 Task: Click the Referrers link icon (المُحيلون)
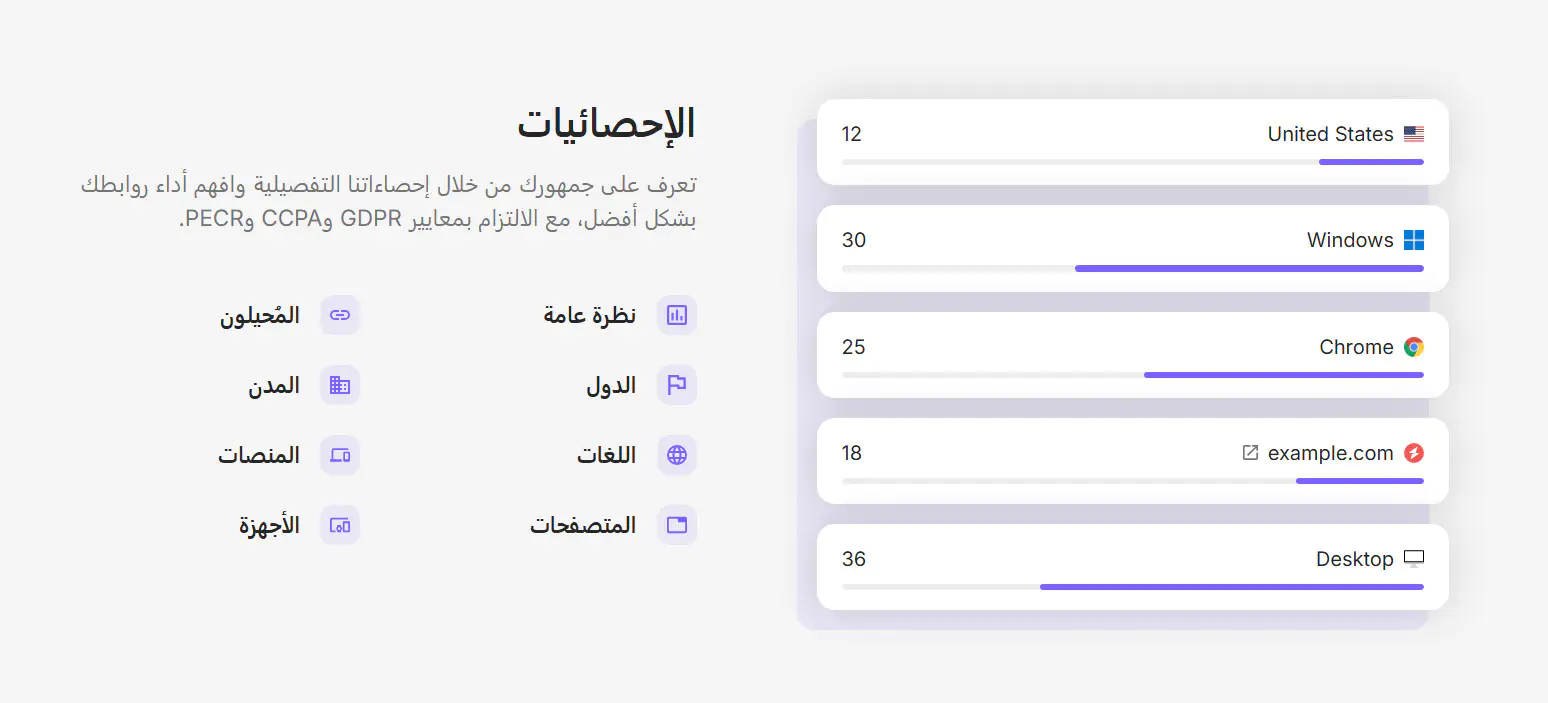[x=340, y=315]
